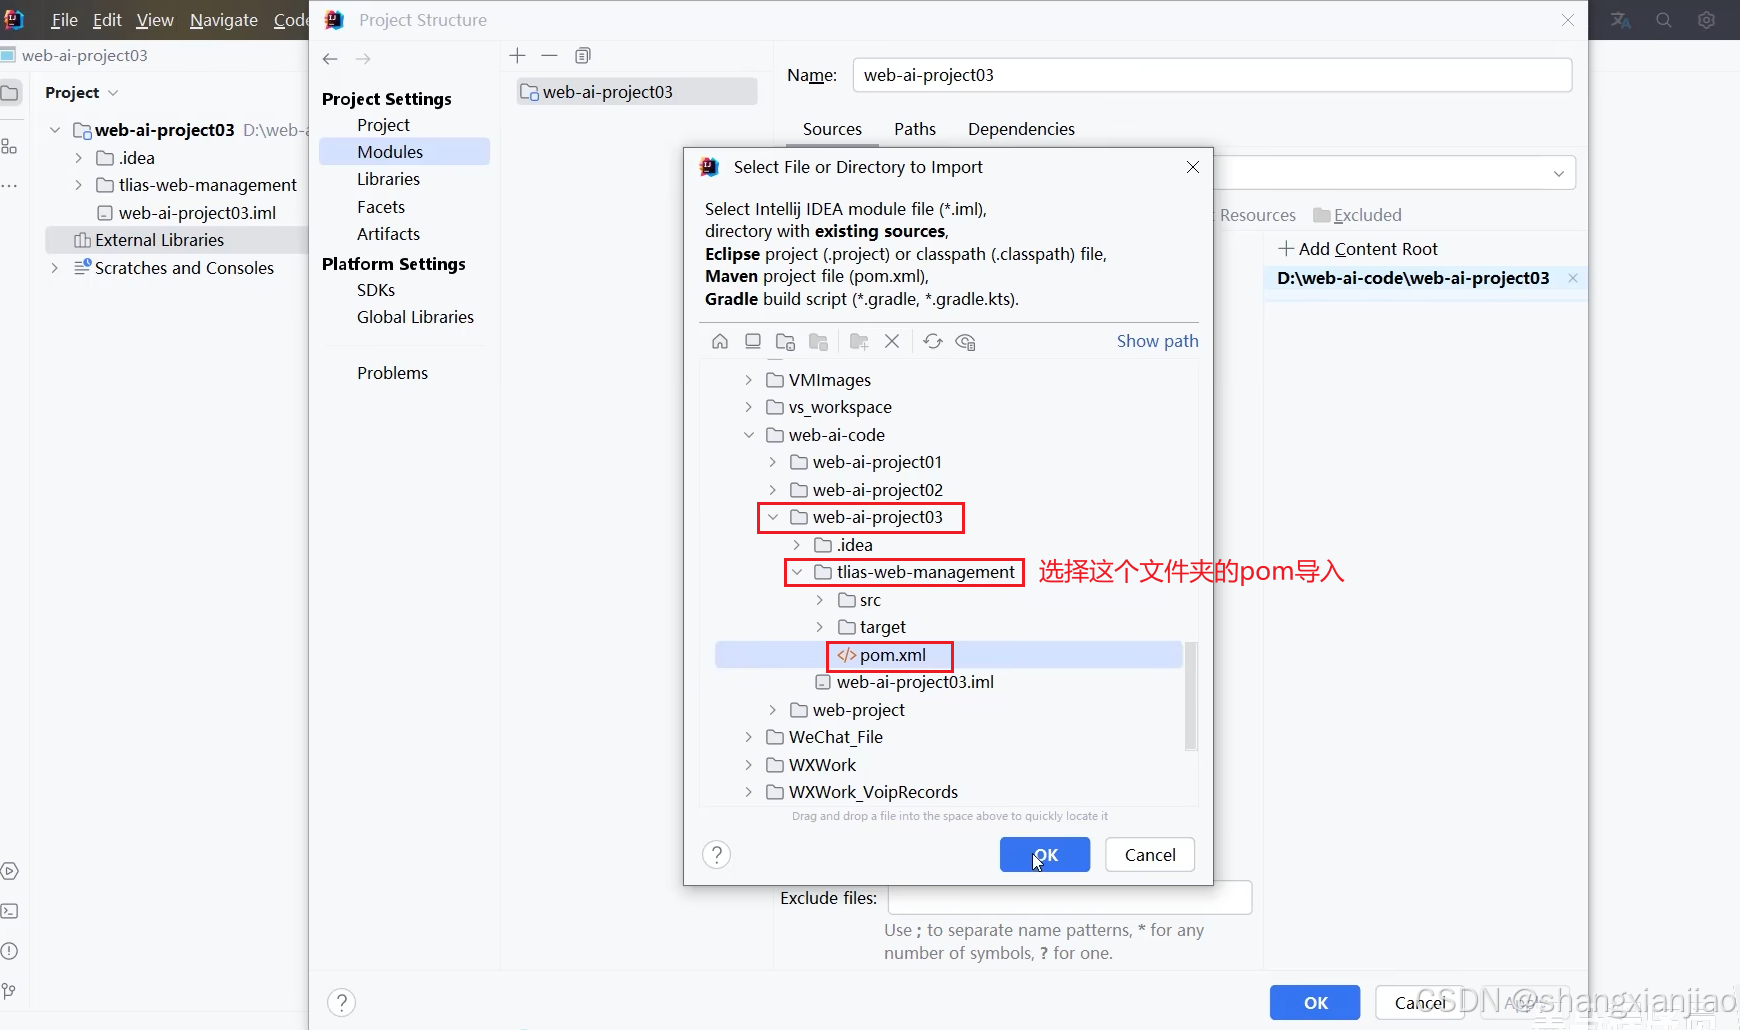Select SDKs under Platform Settings
The width and height of the screenshot is (1740, 1030).
[376, 290]
